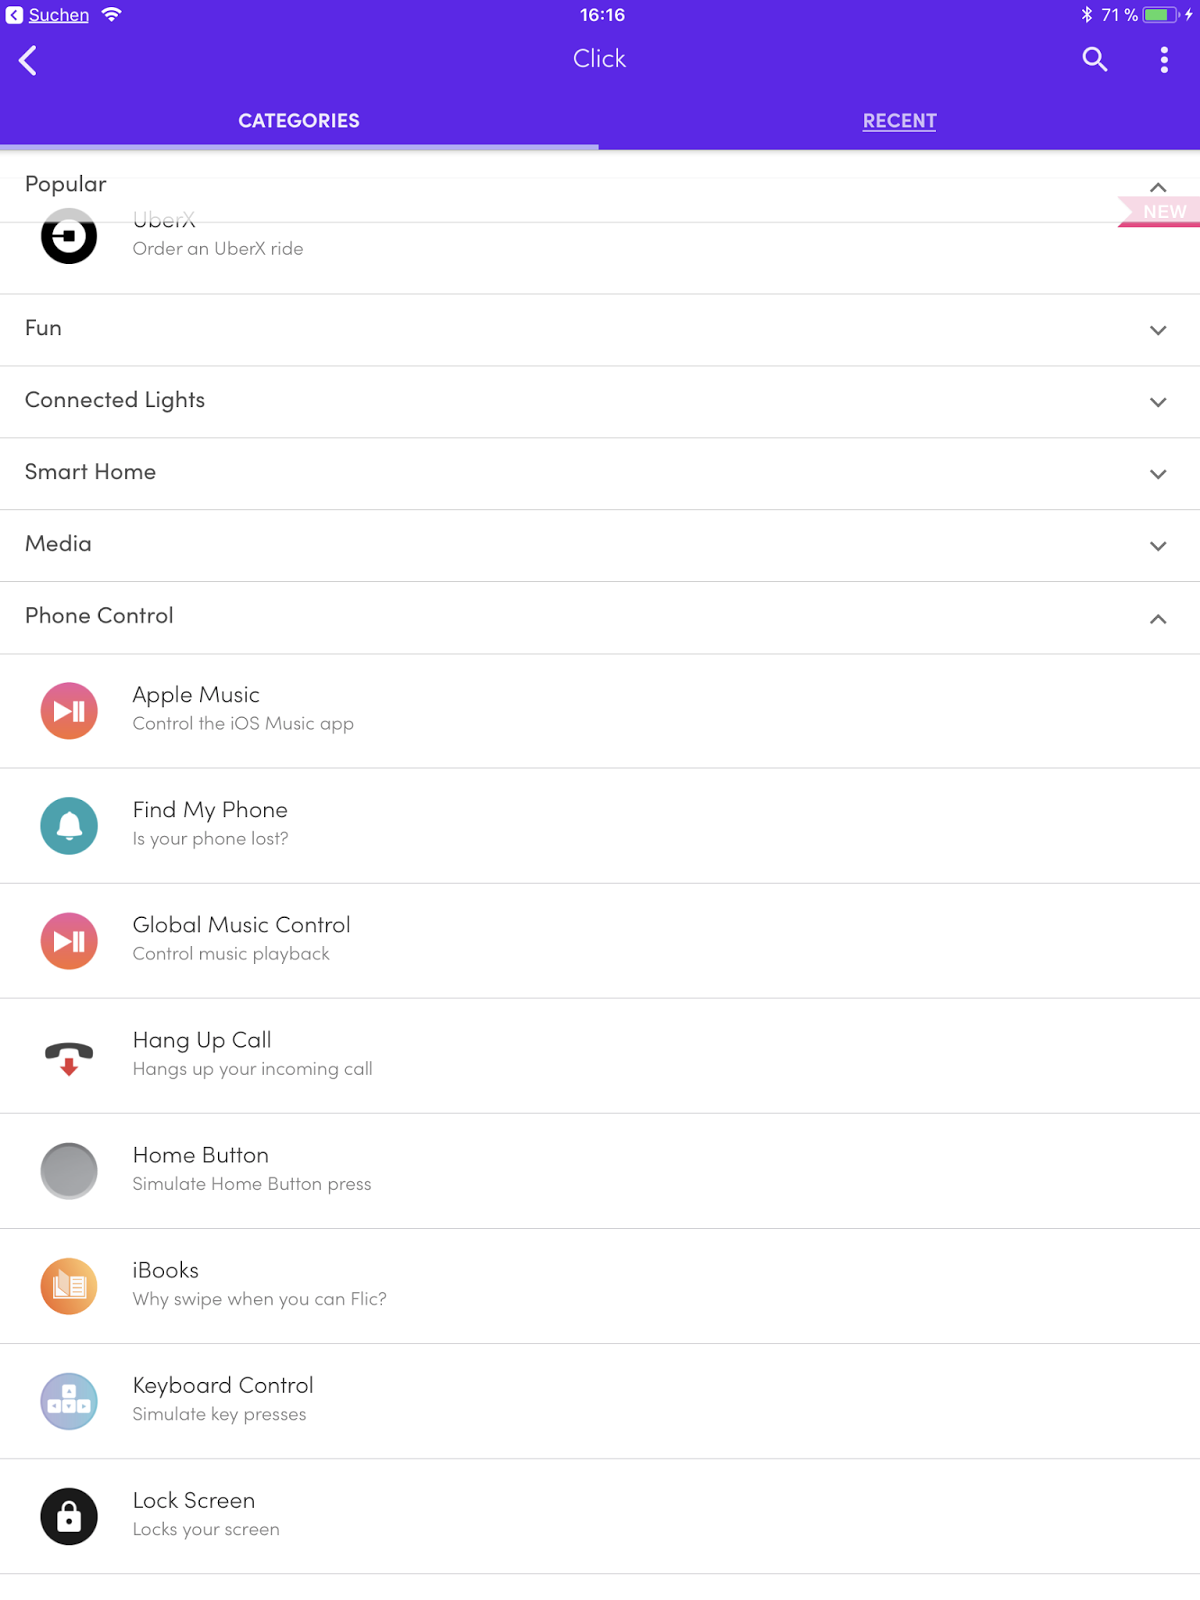Tap the Apple Music play-pause icon
The image size is (1200, 1600).
tap(69, 711)
